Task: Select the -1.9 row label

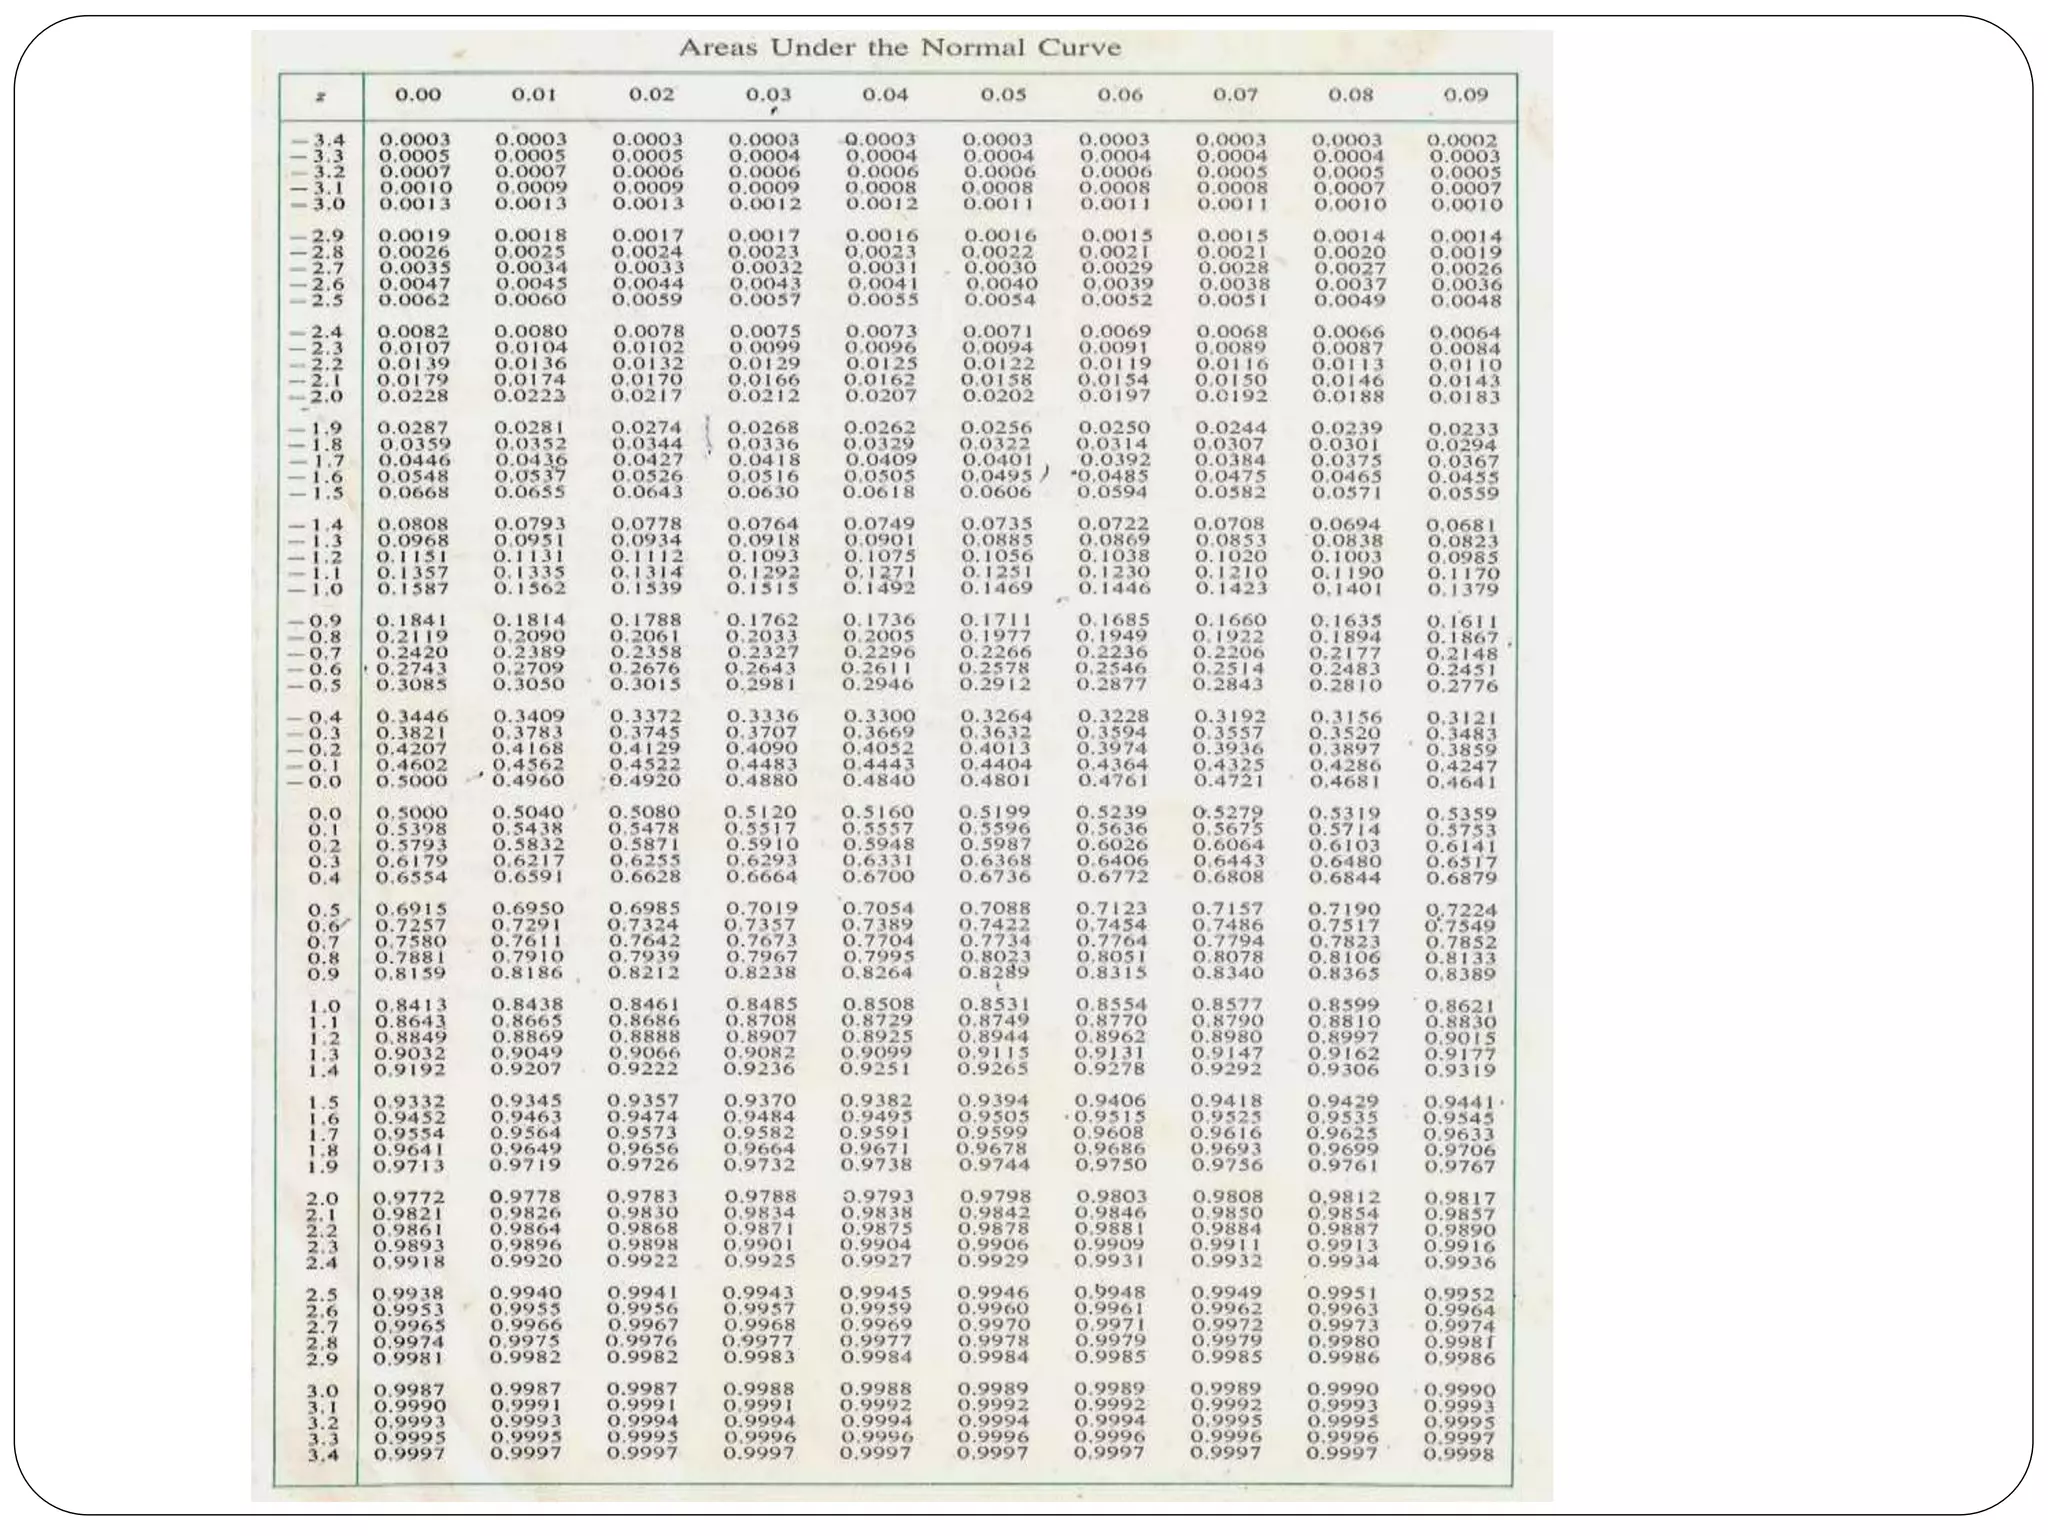Action: click(317, 429)
